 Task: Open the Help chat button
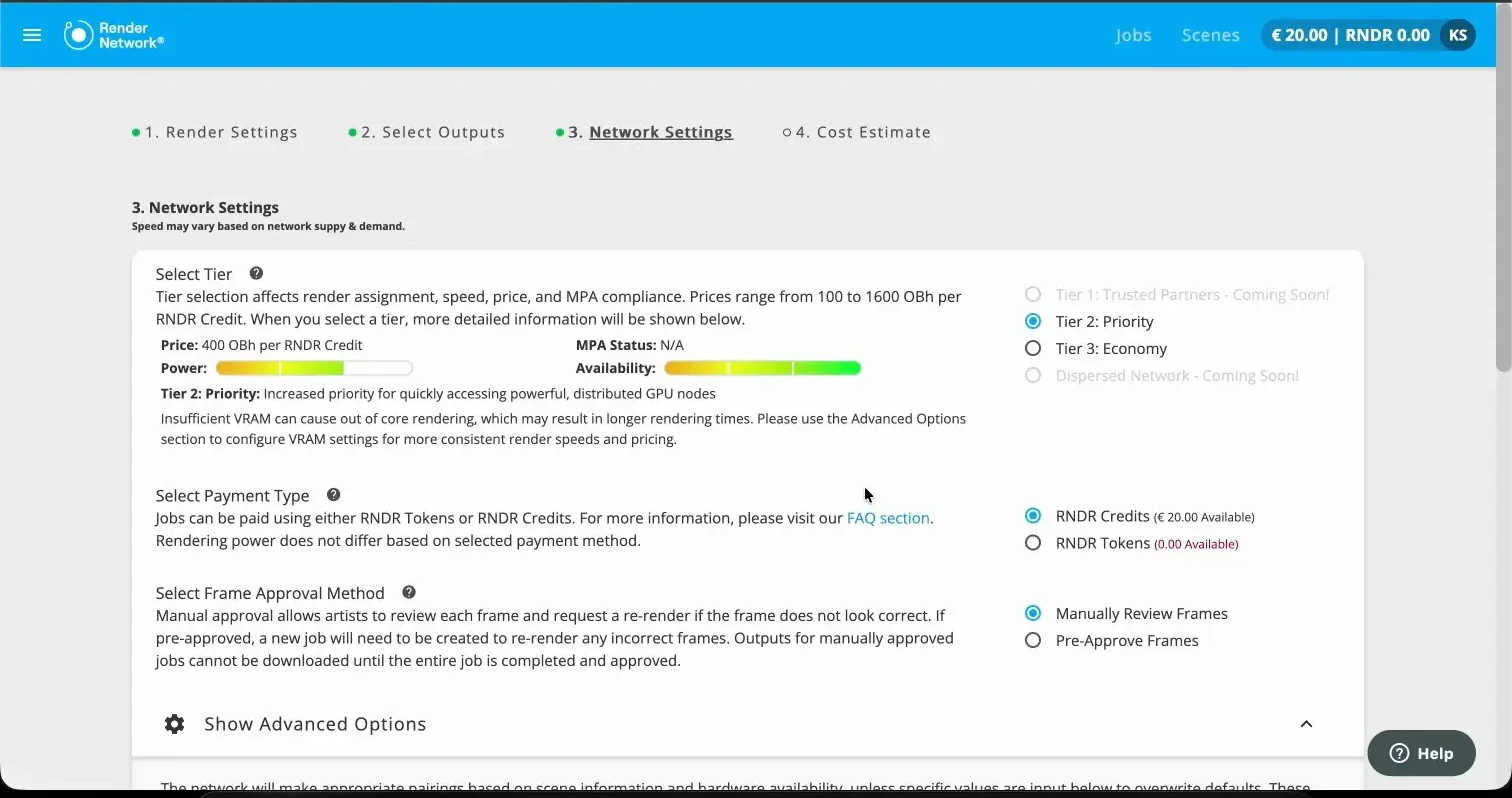(x=1421, y=753)
